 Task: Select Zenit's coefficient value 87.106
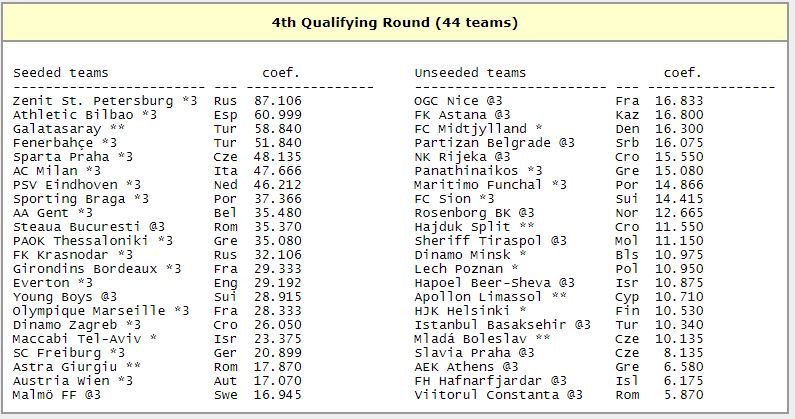tap(278, 101)
